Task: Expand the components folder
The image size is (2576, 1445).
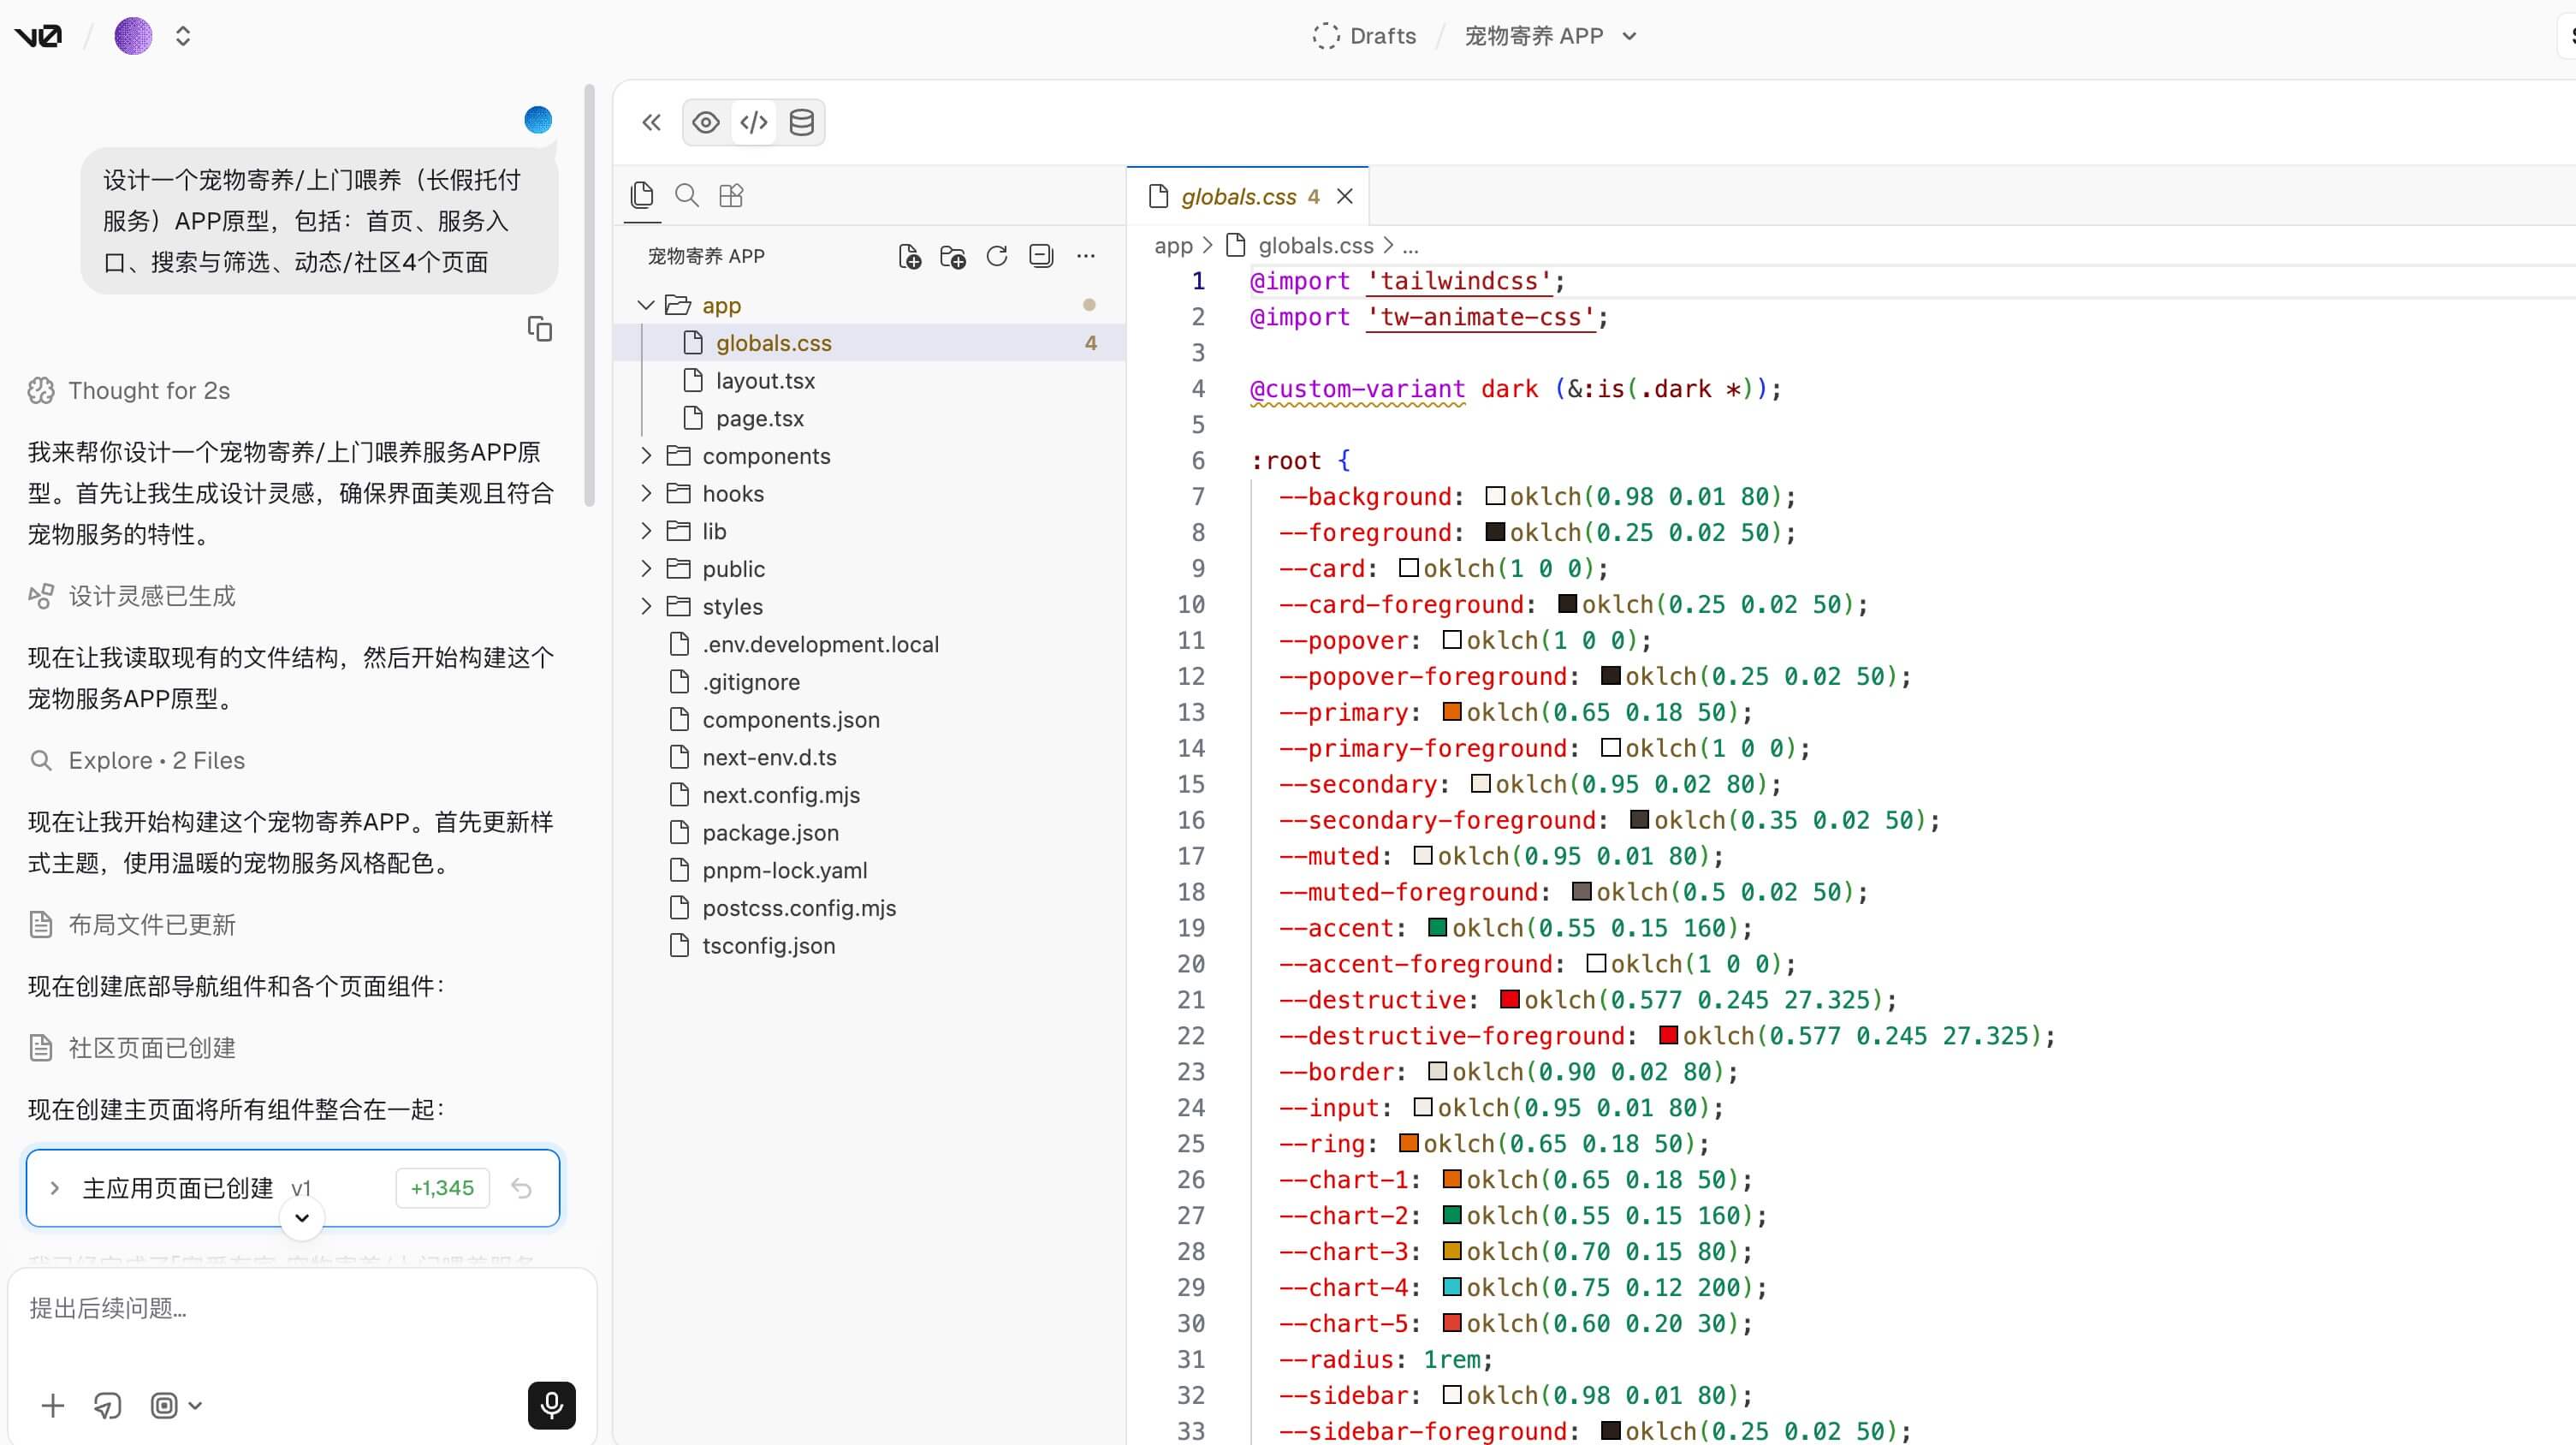Action: pyautogui.click(x=766, y=456)
